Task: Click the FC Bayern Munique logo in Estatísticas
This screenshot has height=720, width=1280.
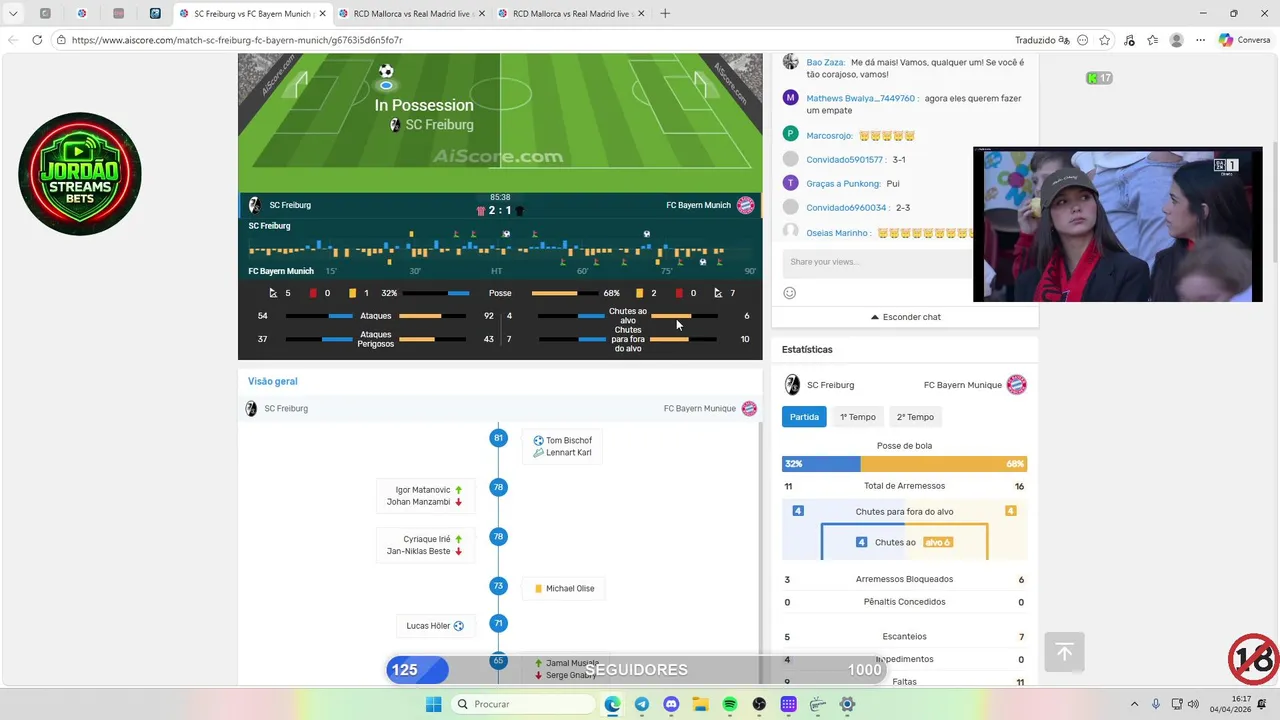Action: (x=1016, y=385)
